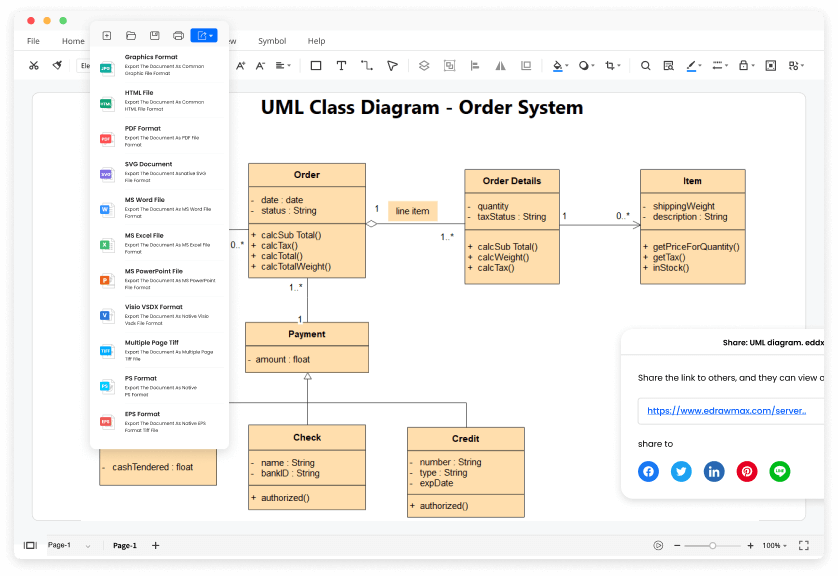Click the flip mirror icon
This screenshot has height=576, width=838.
pyautogui.click(x=500, y=66)
